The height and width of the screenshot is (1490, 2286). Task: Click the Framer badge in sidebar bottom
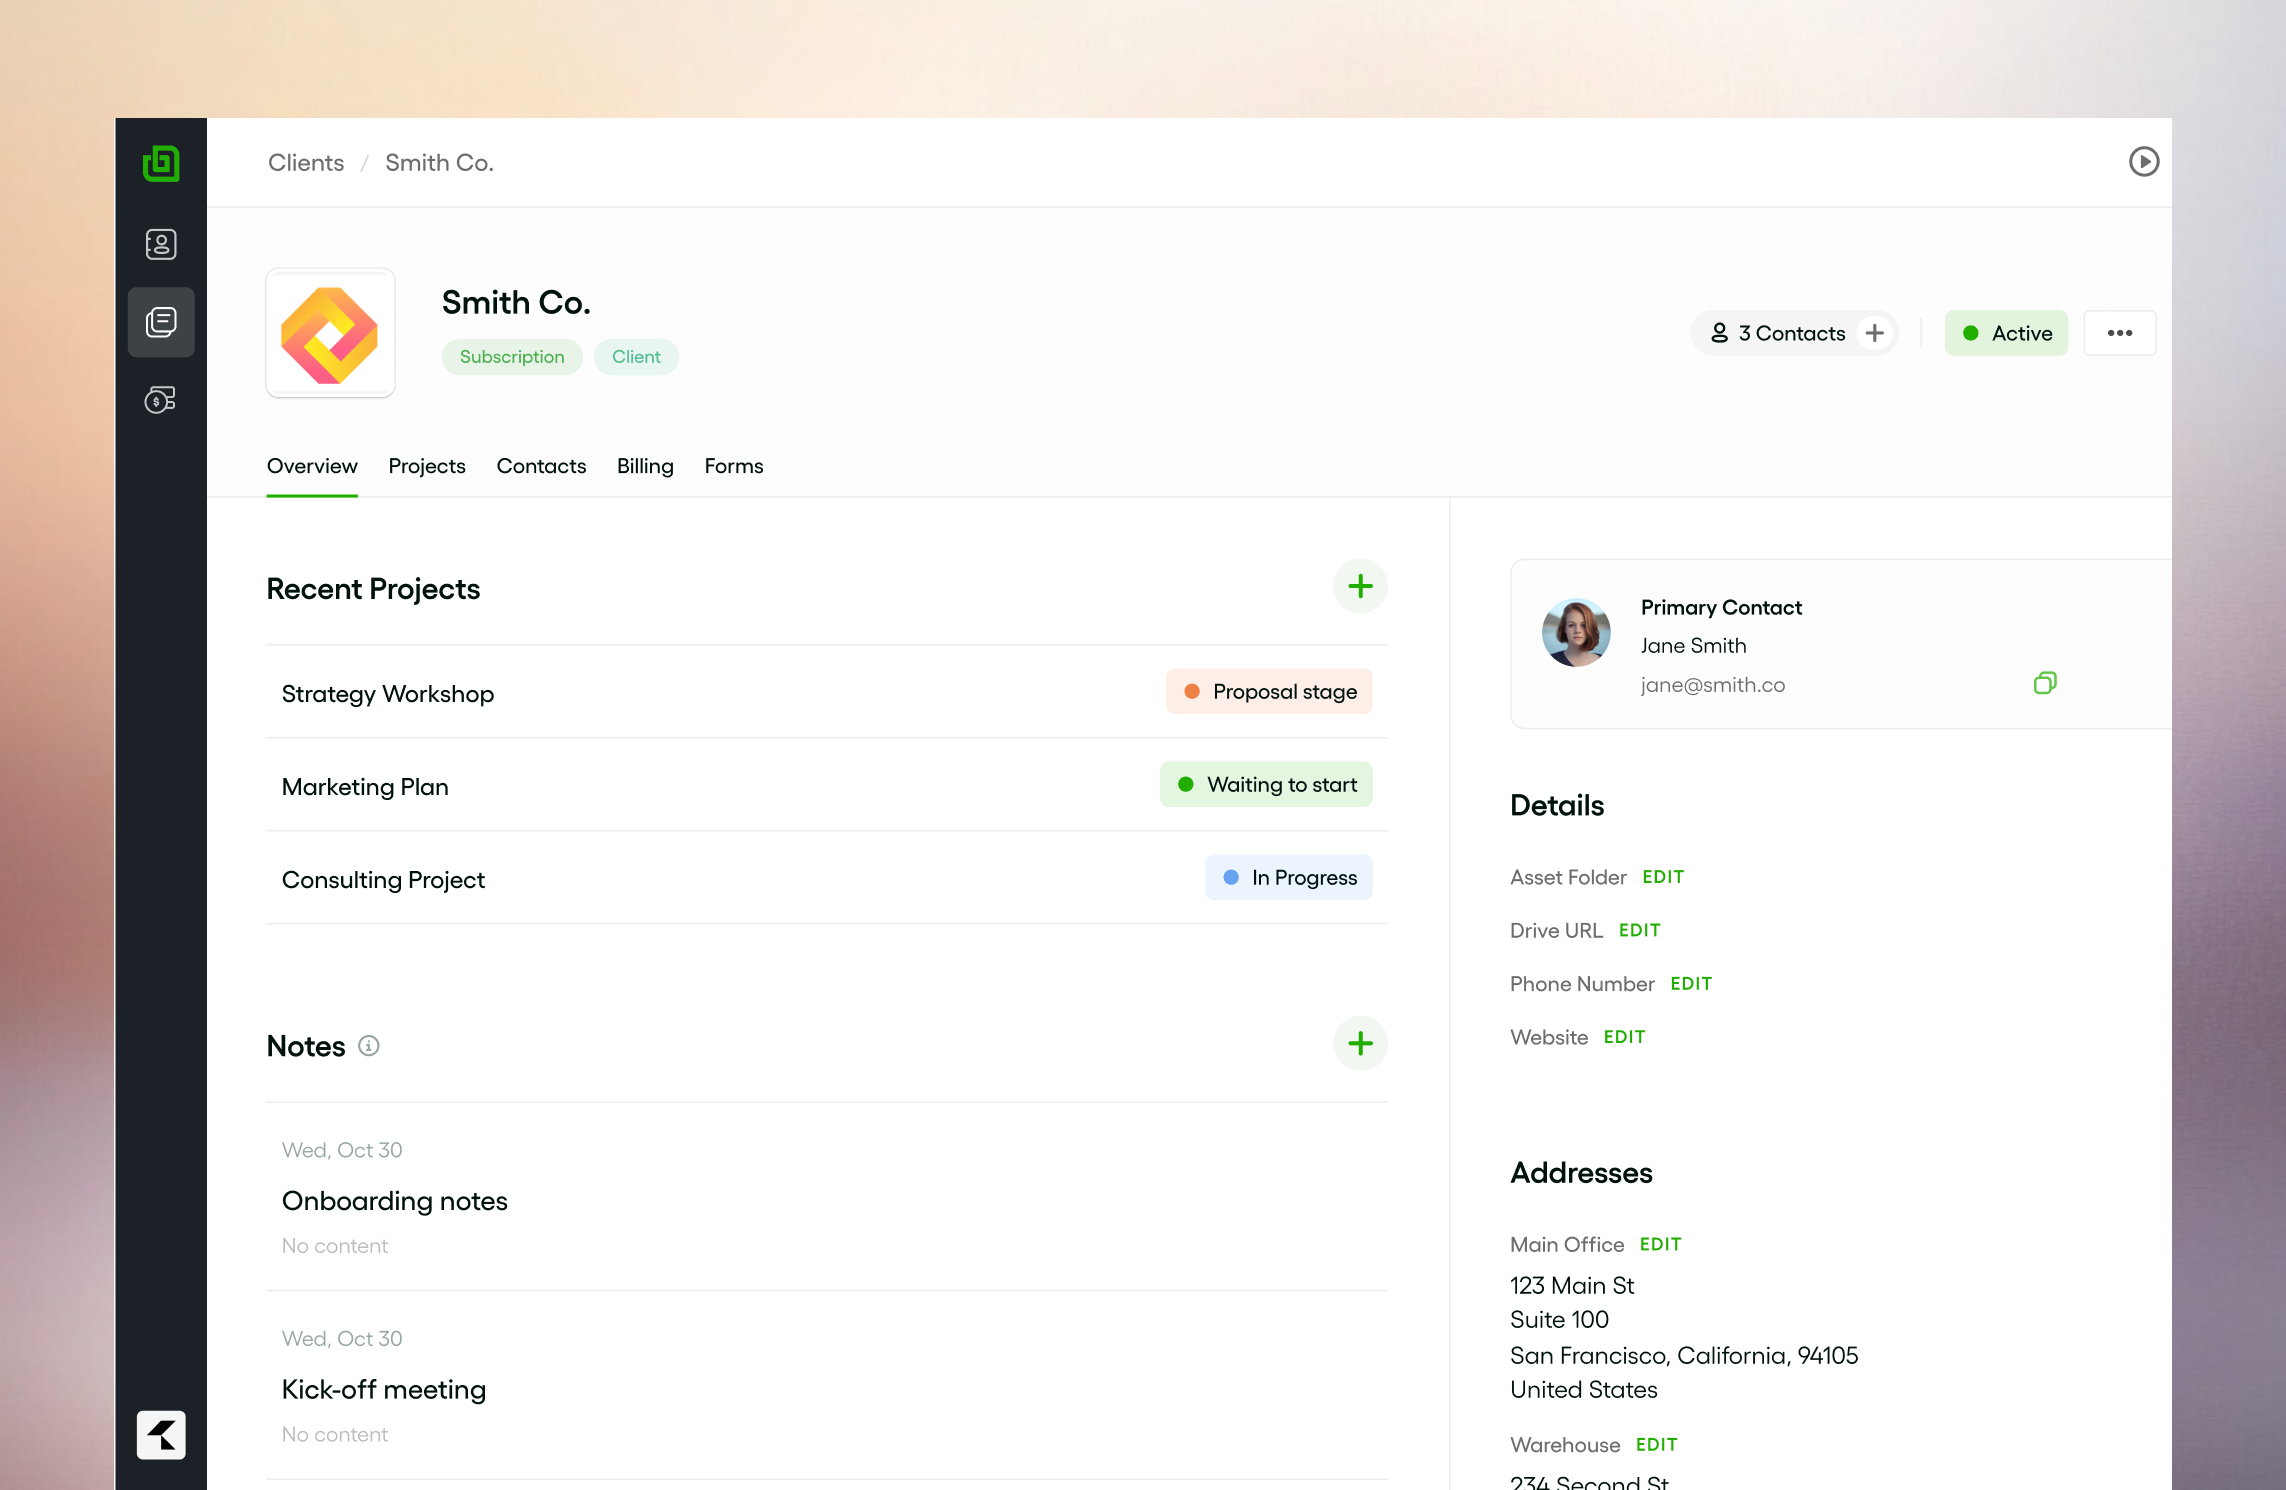click(161, 1435)
